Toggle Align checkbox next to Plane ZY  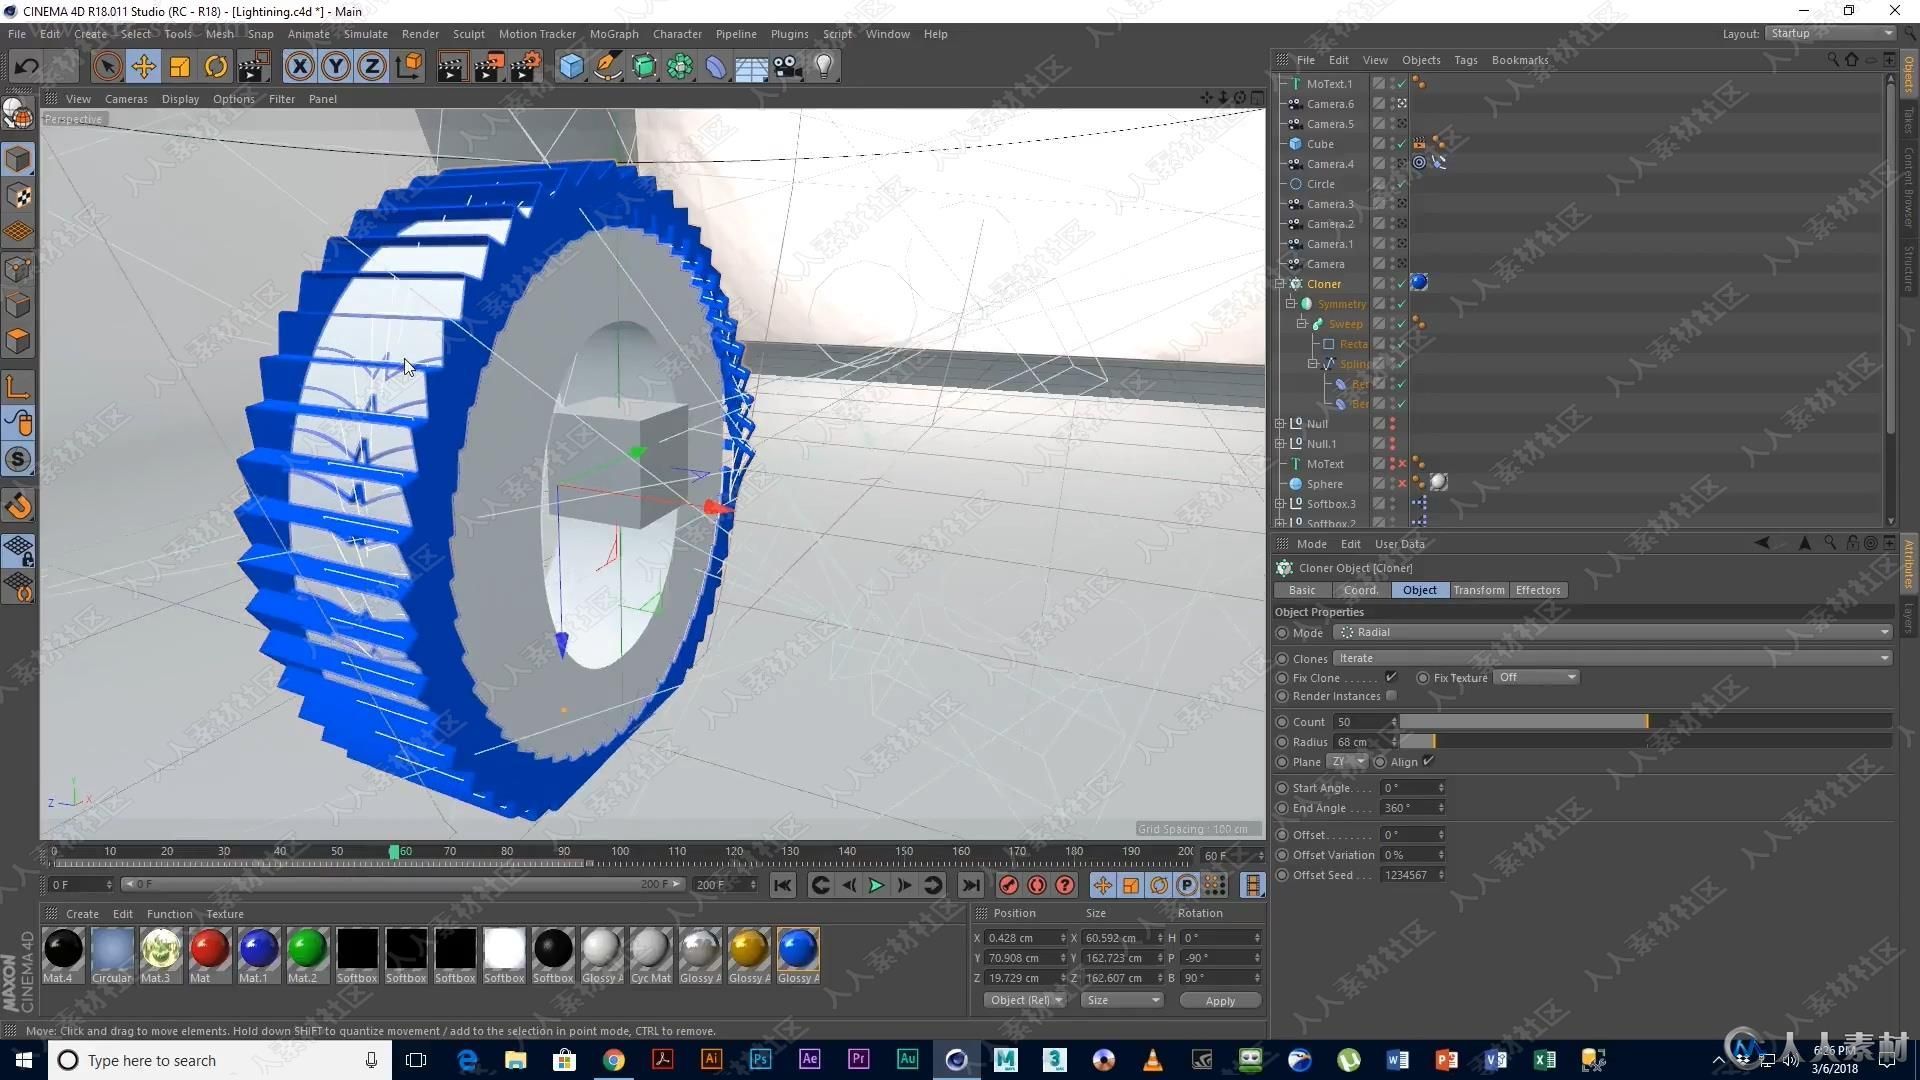tap(1429, 761)
